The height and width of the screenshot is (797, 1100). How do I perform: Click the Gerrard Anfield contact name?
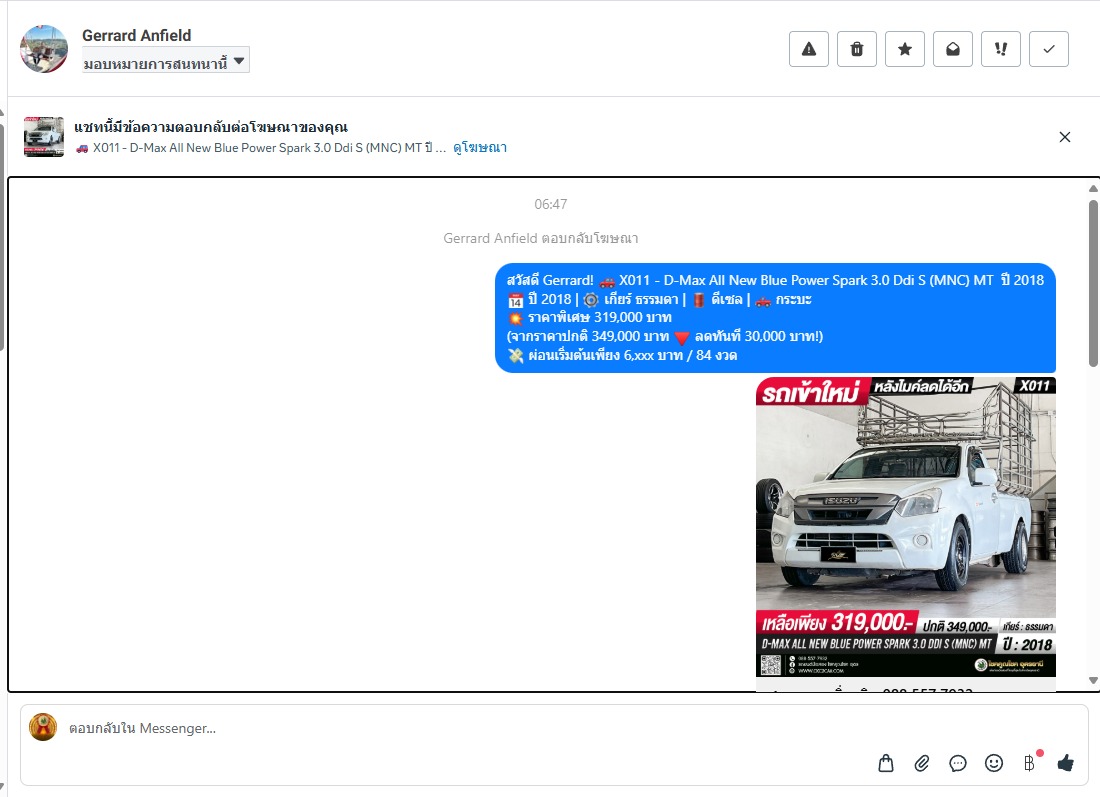click(x=137, y=35)
